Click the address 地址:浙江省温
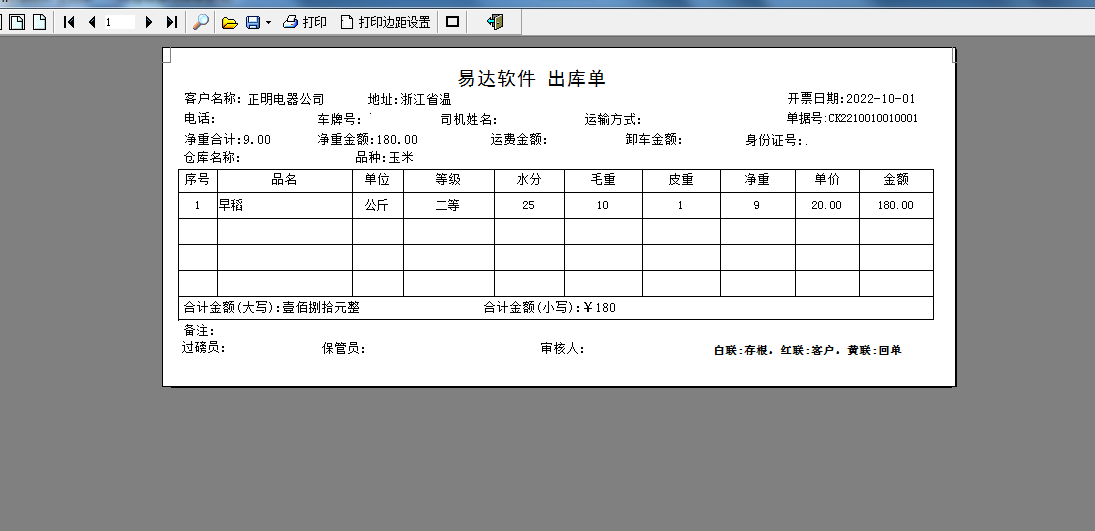This screenshot has height=531, width=1095. click(410, 99)
